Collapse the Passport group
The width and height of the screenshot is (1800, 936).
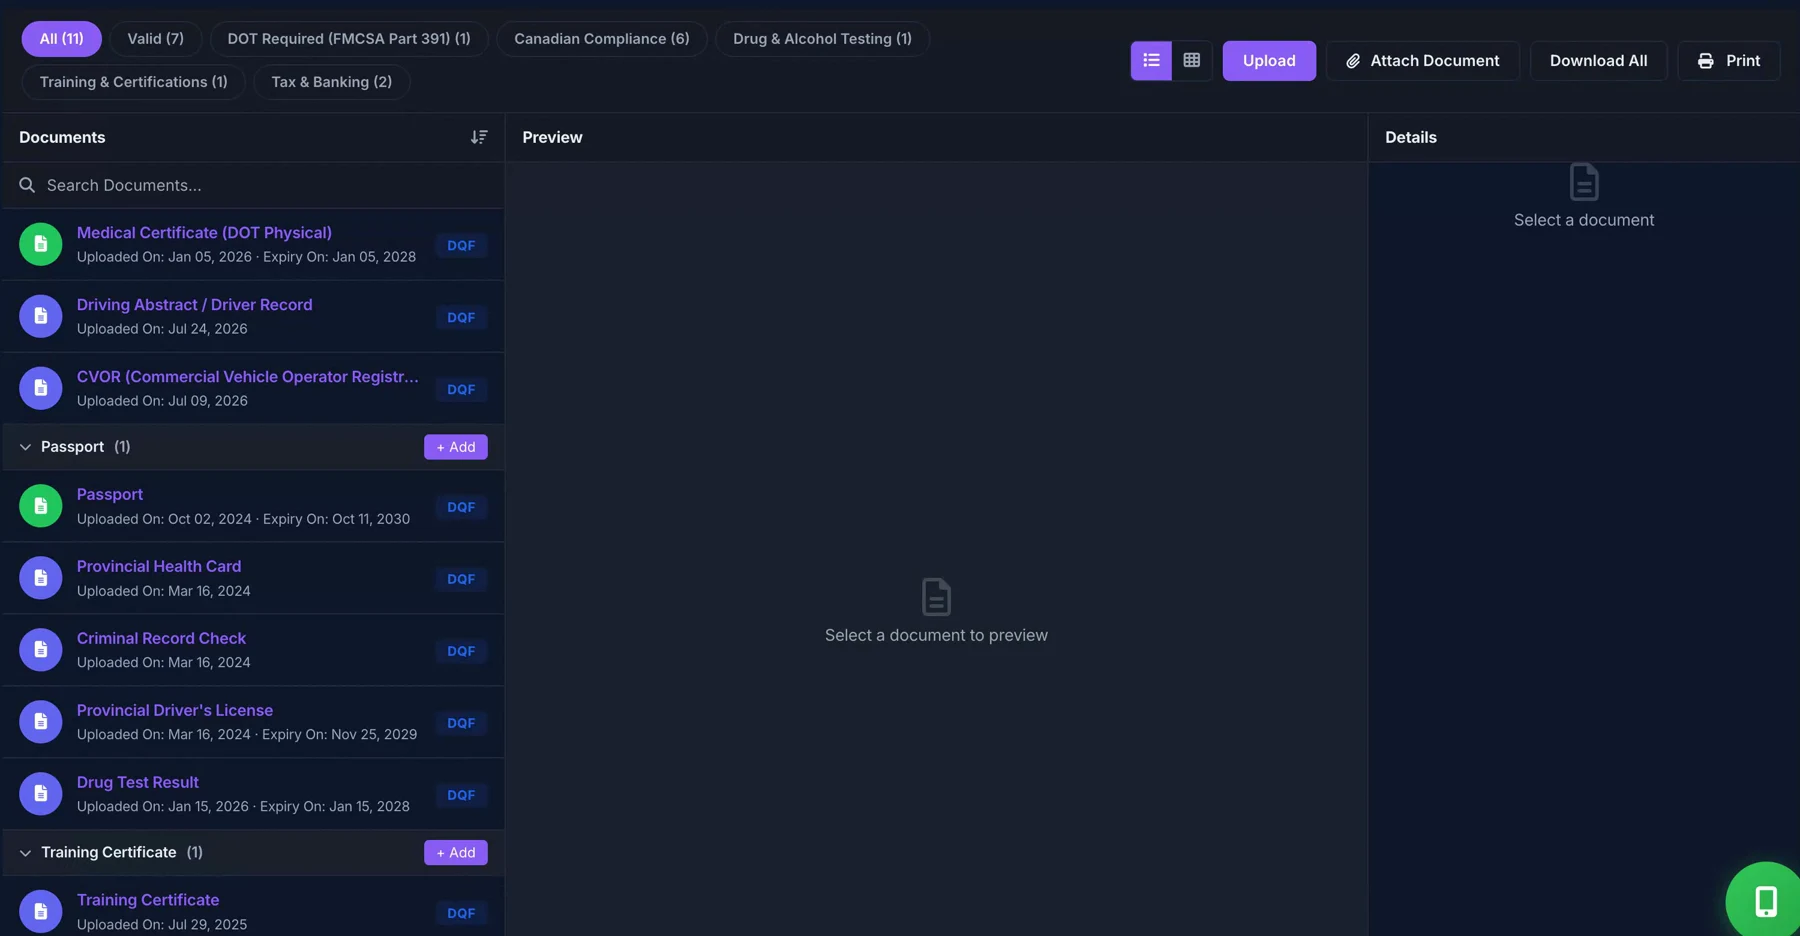25,447
